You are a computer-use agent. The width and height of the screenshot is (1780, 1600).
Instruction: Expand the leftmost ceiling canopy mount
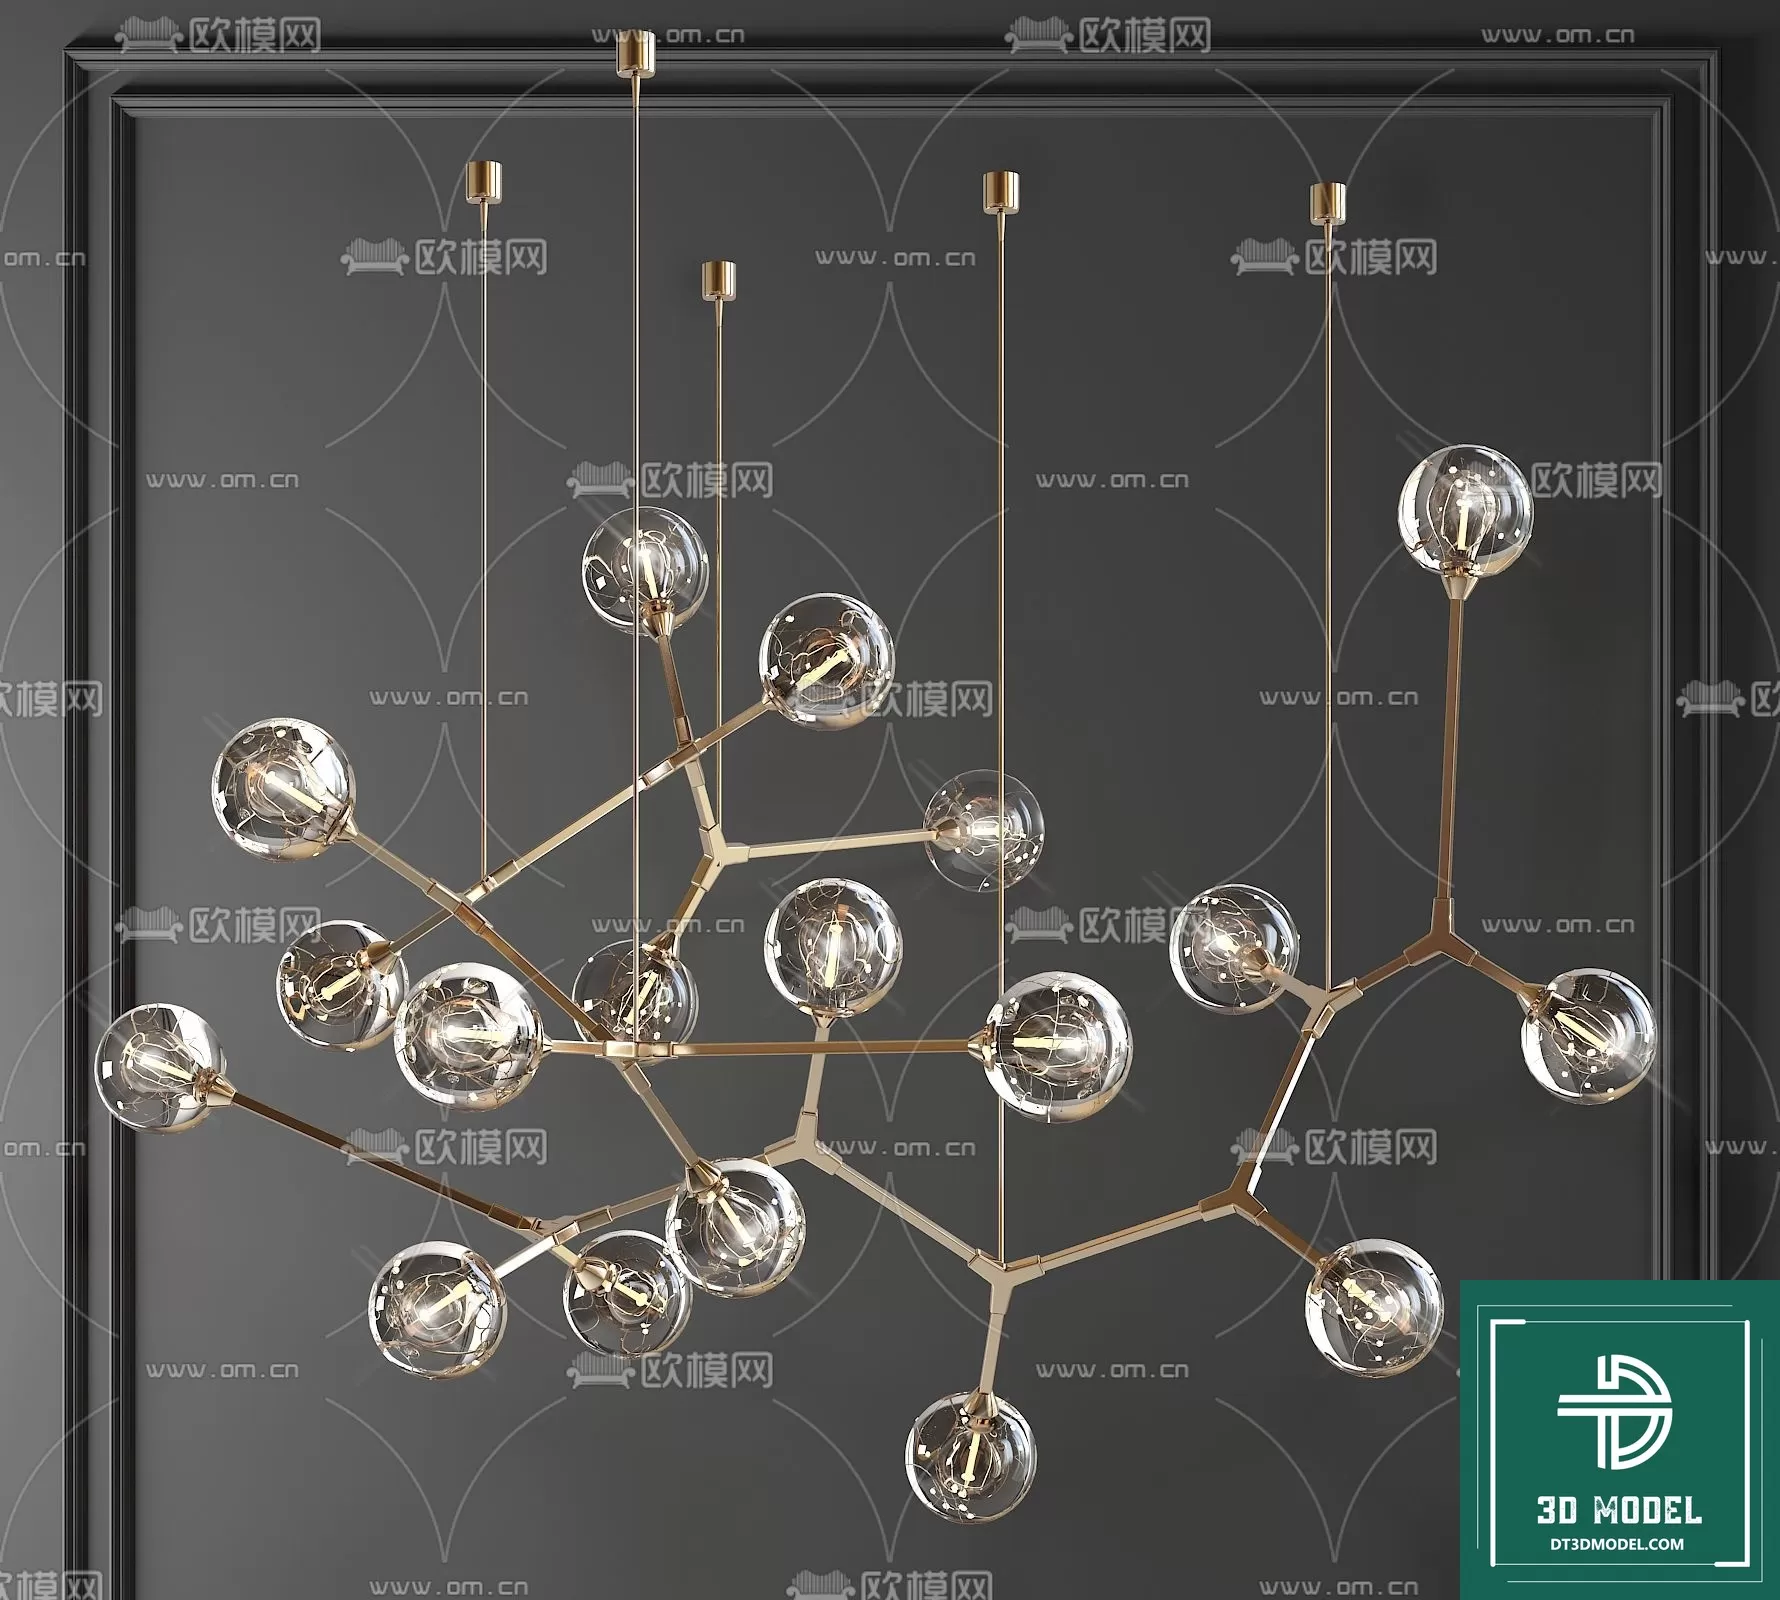pyautogui.click(x=484, y=180)
